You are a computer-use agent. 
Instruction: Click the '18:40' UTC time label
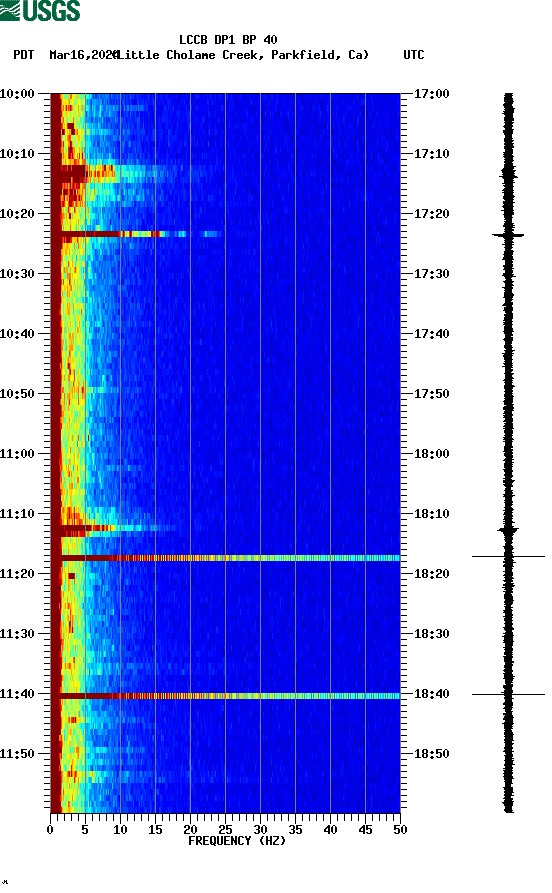point(431,694)
